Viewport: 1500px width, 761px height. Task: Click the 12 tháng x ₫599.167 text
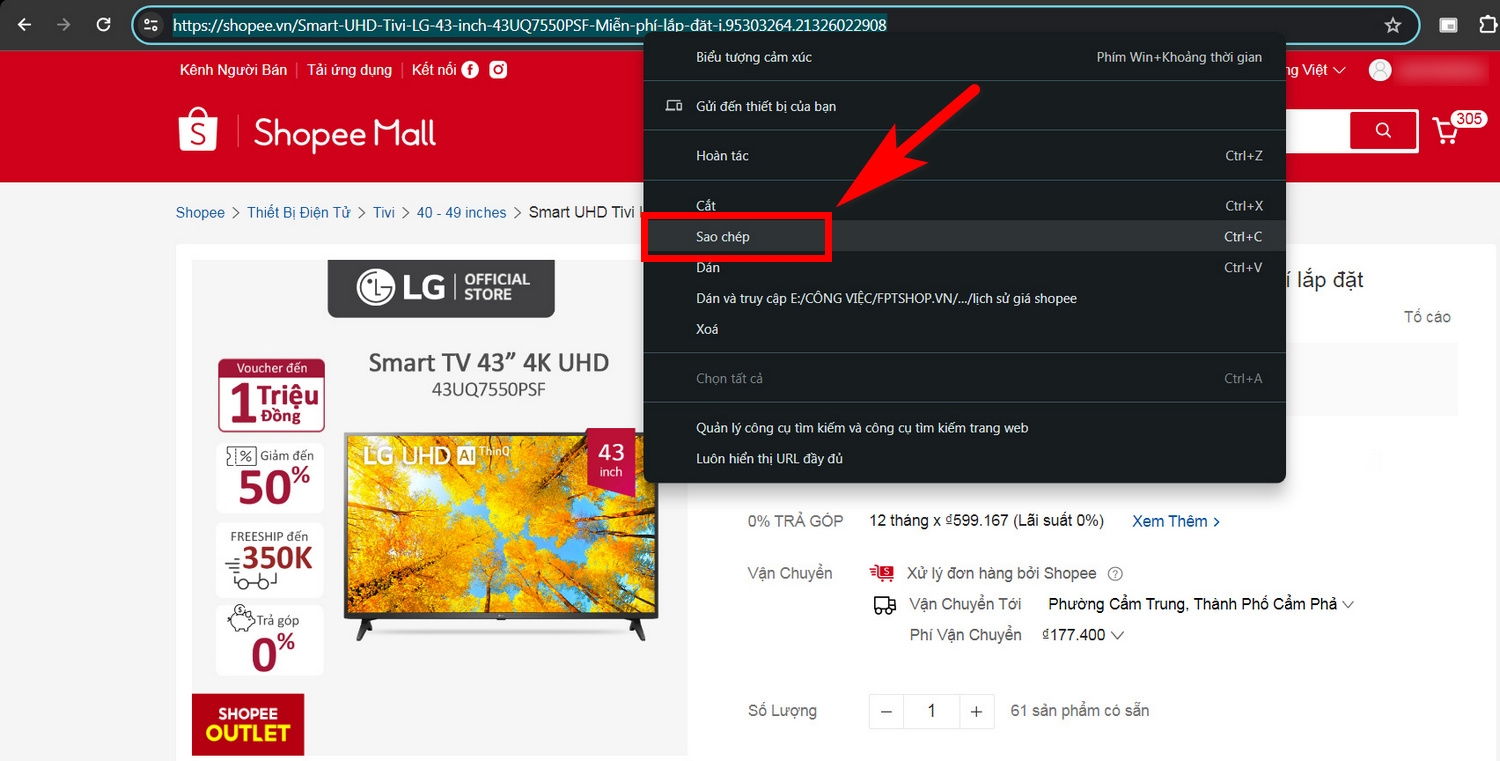986,521
